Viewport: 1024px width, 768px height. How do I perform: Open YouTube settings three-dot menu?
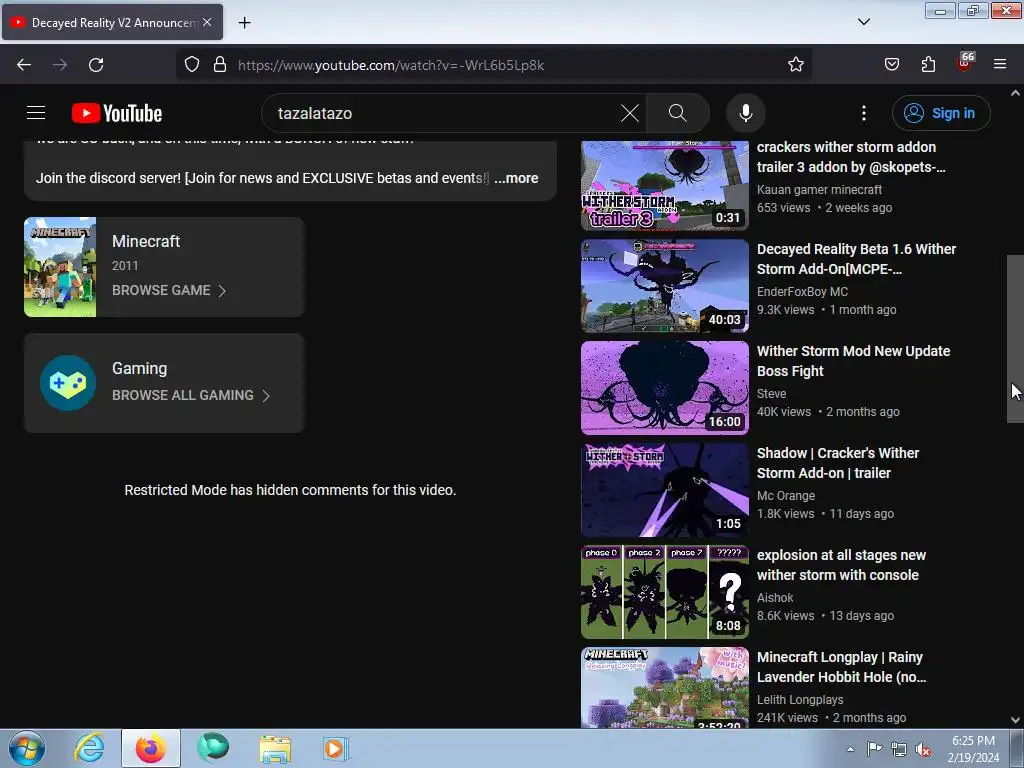point(863,113)
